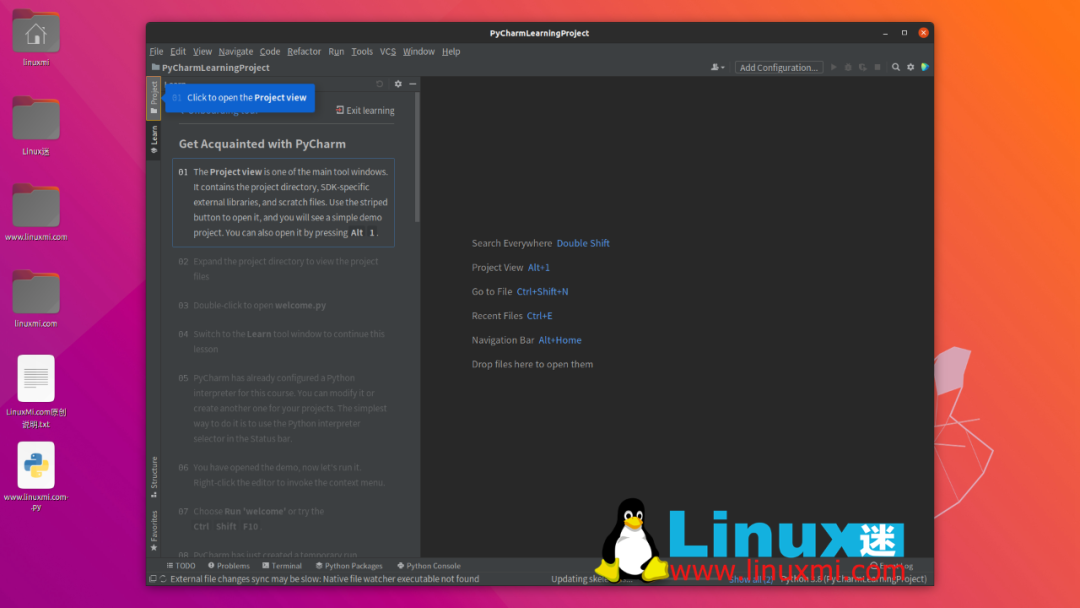Select lesson step 01 Project view description
Screen dimensions: 1080x608
(283, 202)
